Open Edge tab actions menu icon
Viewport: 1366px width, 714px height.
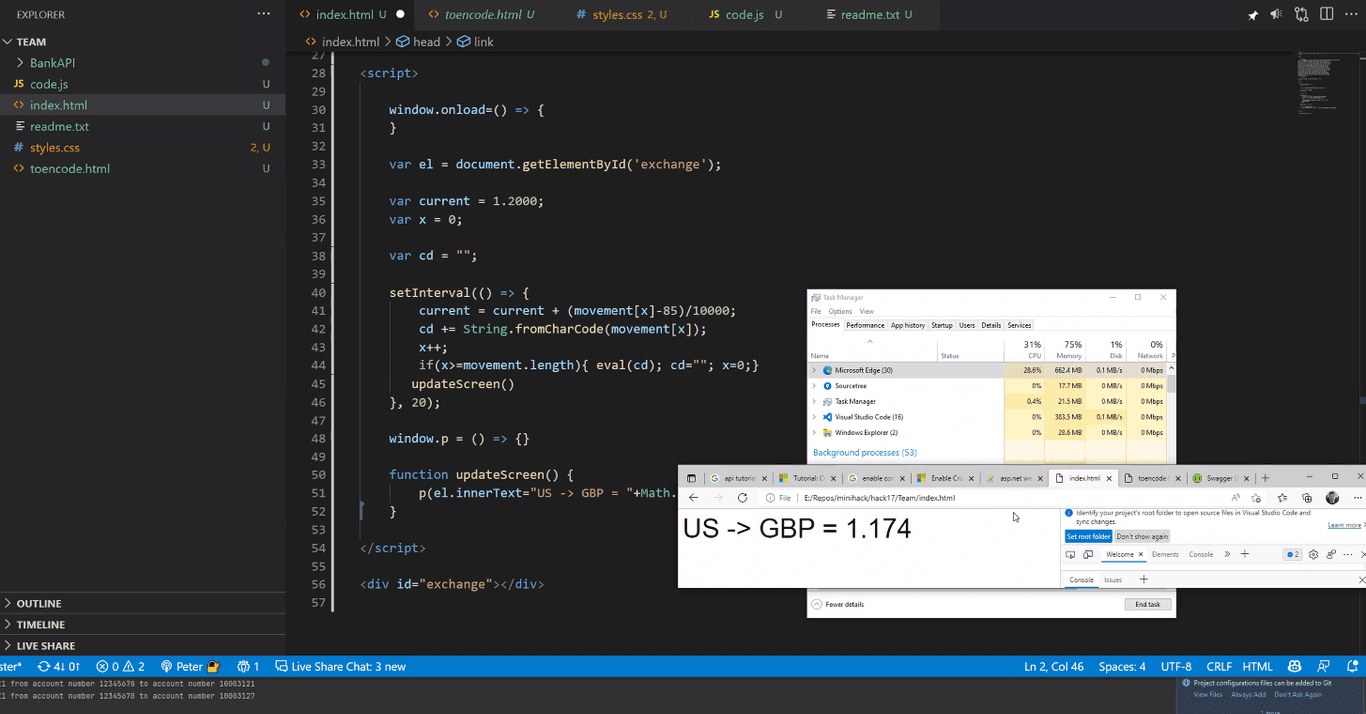(691, 479)
